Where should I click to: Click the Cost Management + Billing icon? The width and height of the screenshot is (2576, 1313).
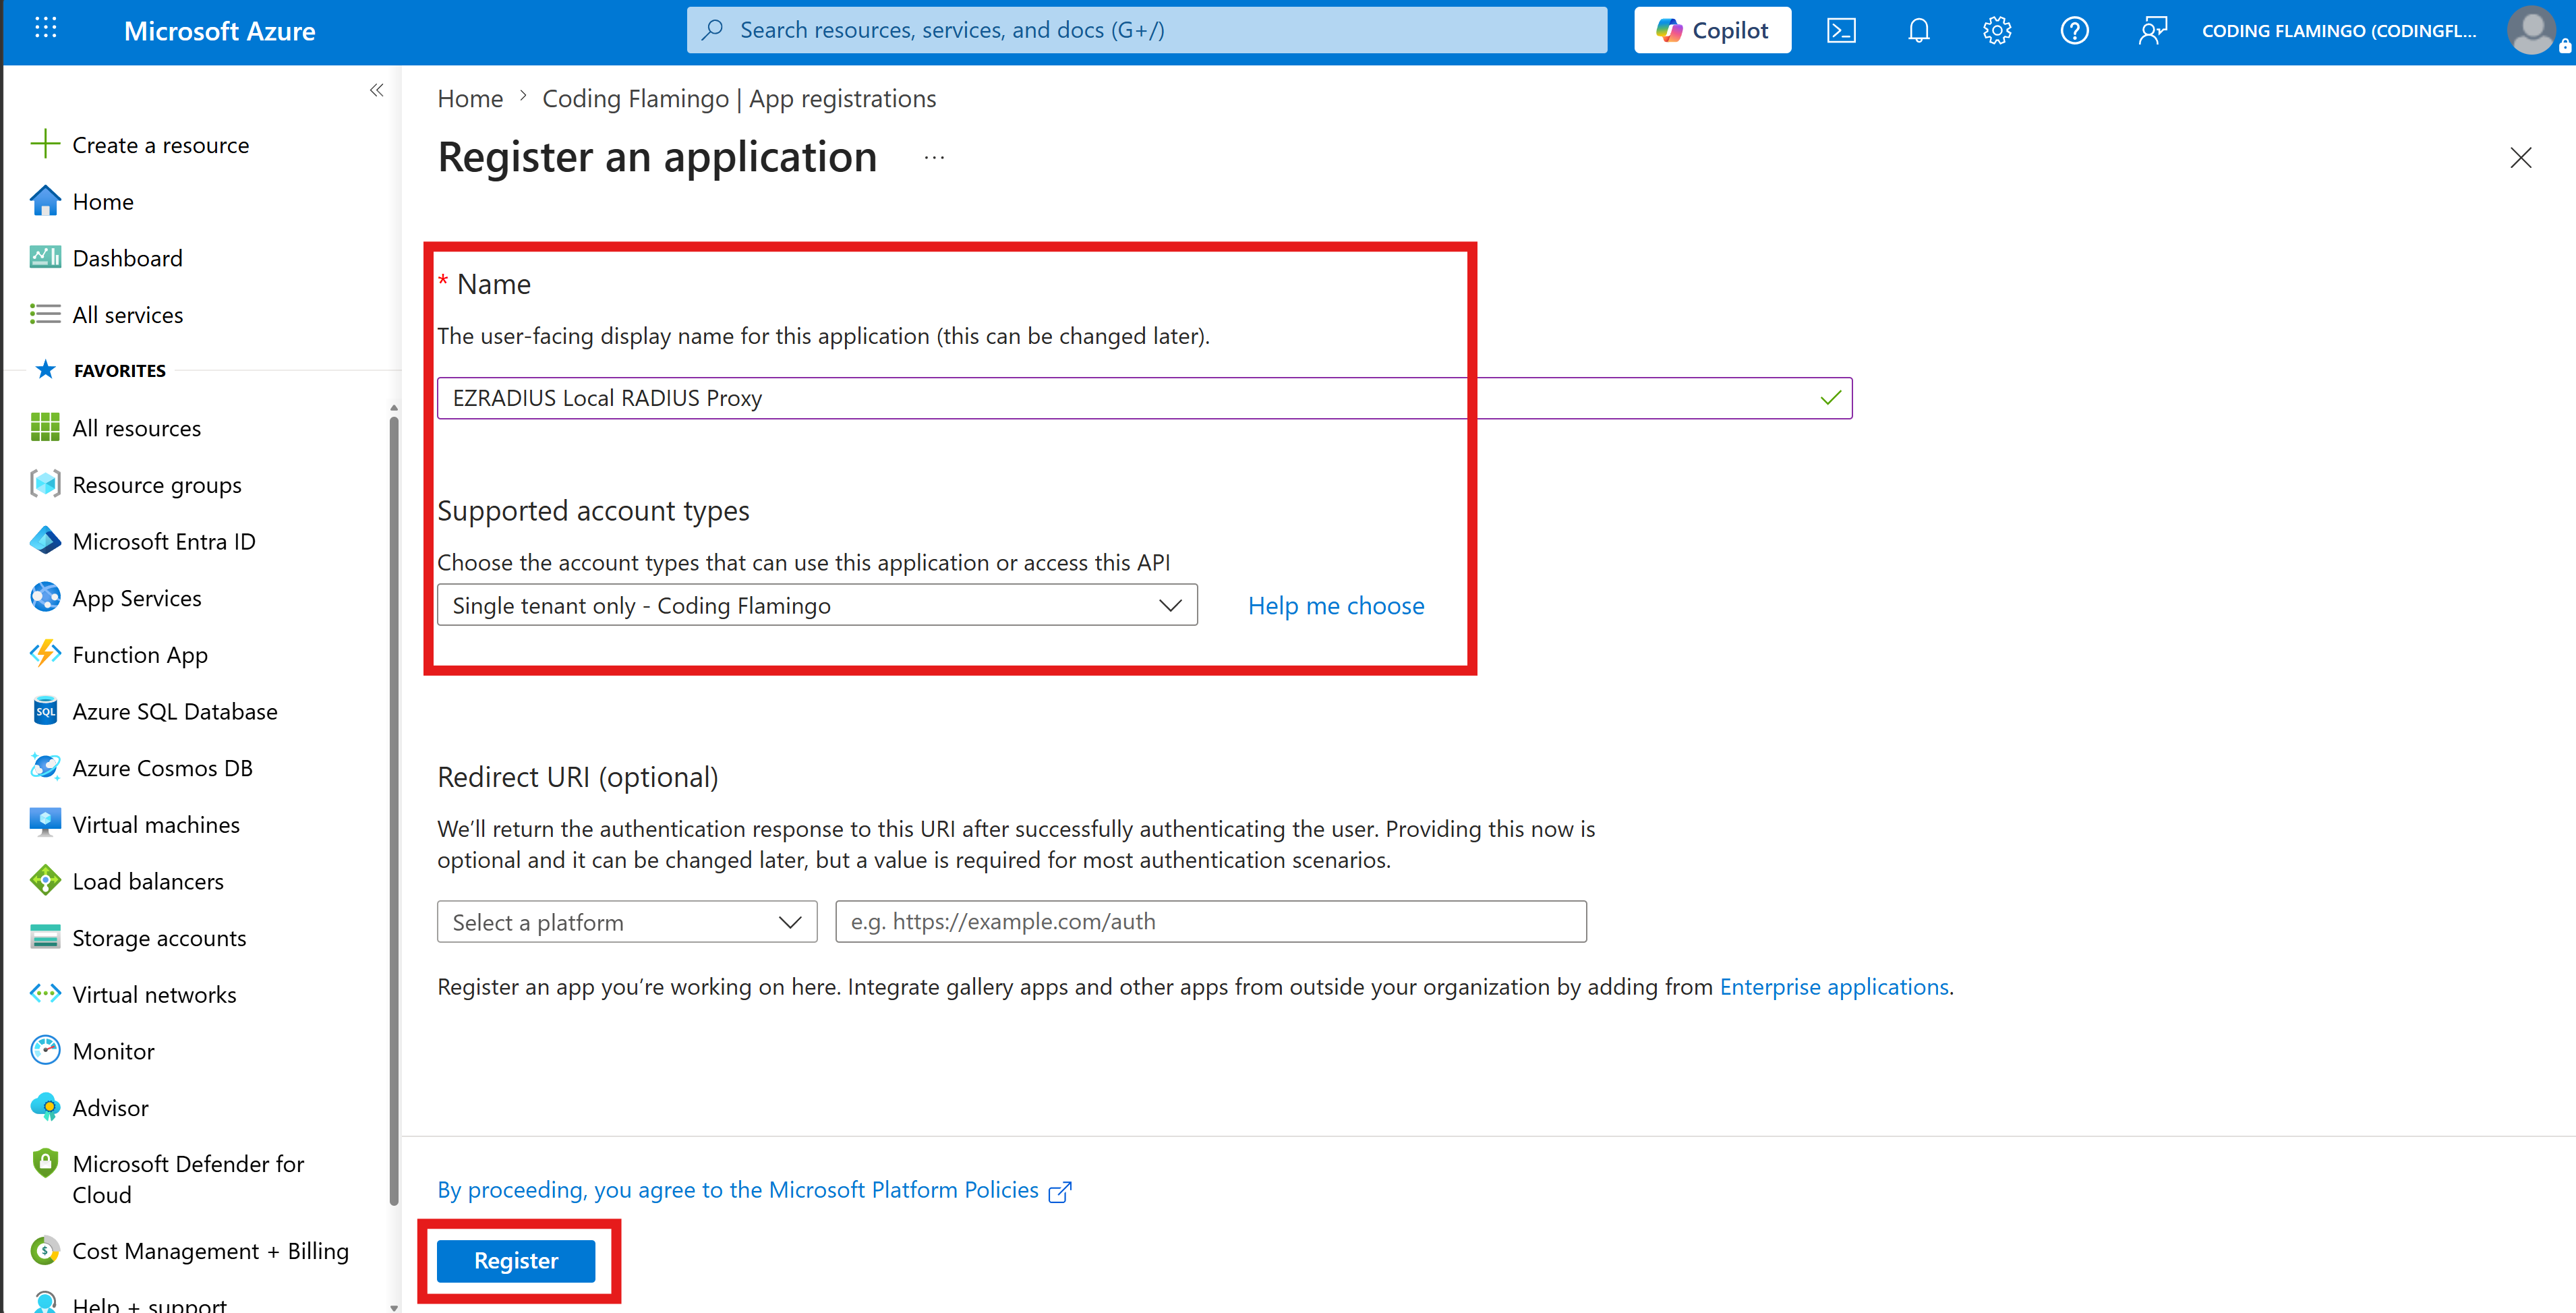(x=45, y=1251)
